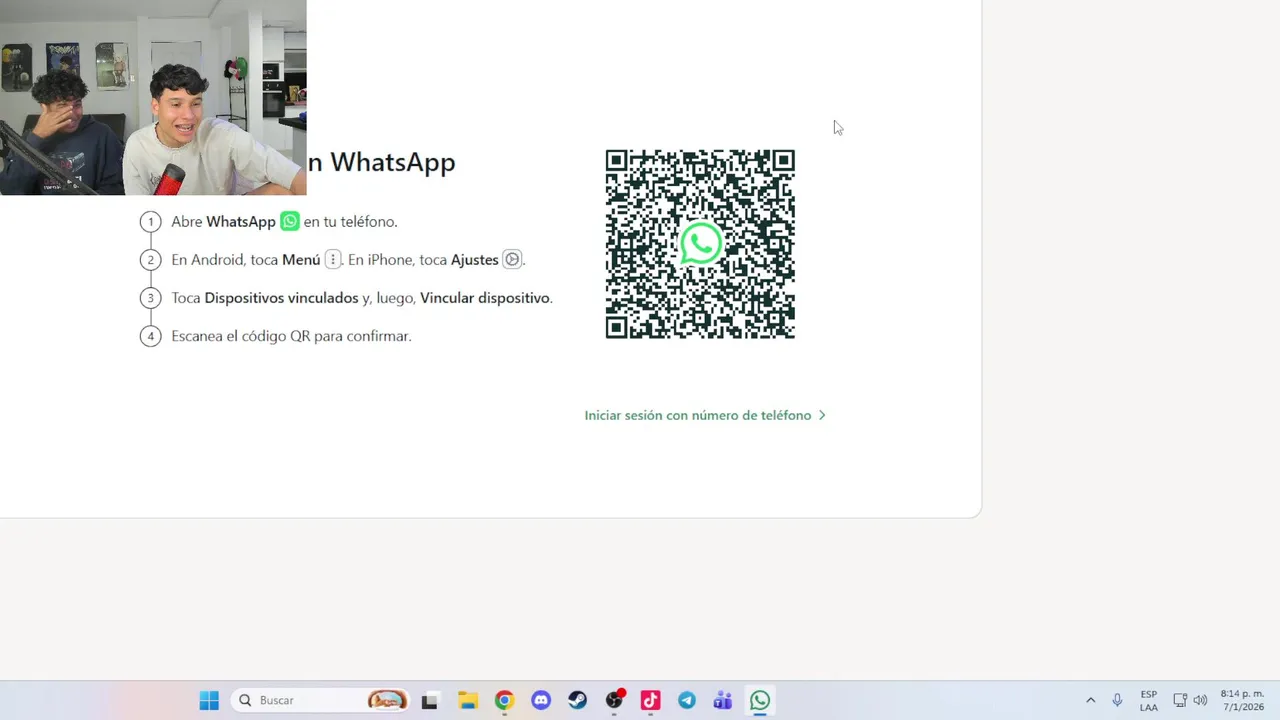Open File Explorer from the taskbar

[x=467, y=700]
